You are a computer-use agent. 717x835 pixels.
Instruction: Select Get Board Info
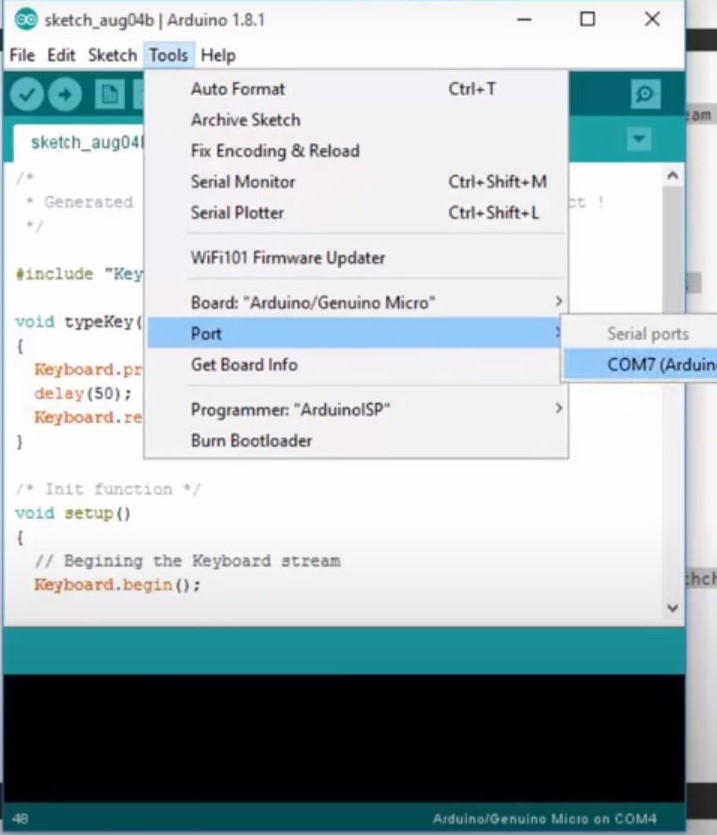click(x=356, y=365)
